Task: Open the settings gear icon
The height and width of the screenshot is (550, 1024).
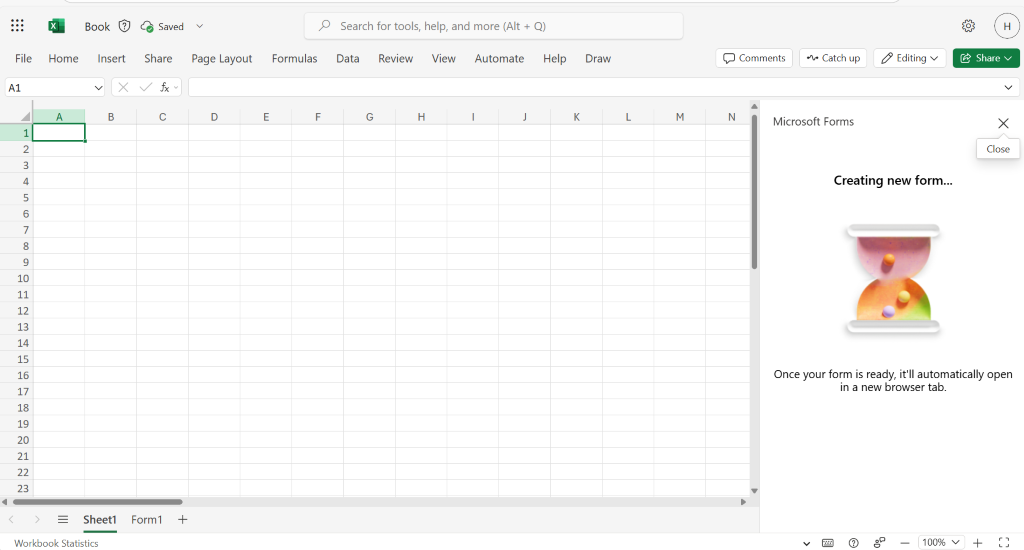Action: 968,26
